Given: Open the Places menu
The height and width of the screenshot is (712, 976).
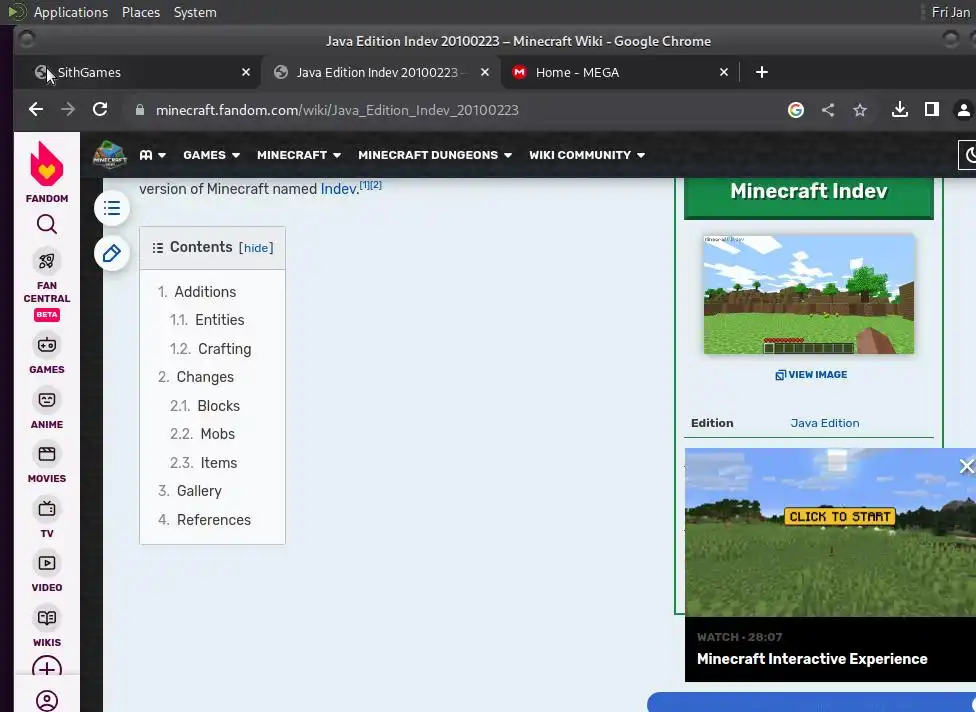Looking at the screenshot, I should coord(141,12).
